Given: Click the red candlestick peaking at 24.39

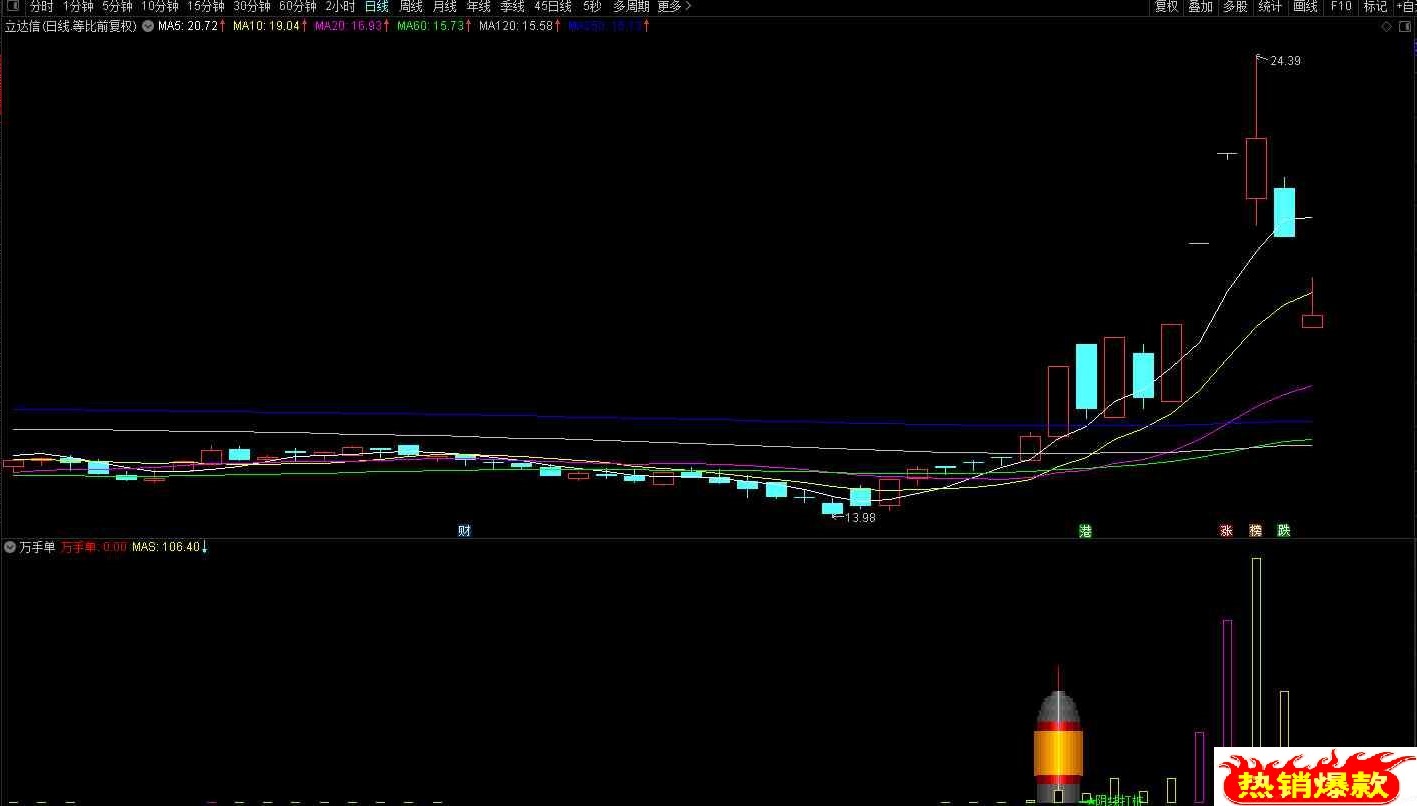Looking at the screenshot, I should pyautogui.click(x=1256, y=168).
